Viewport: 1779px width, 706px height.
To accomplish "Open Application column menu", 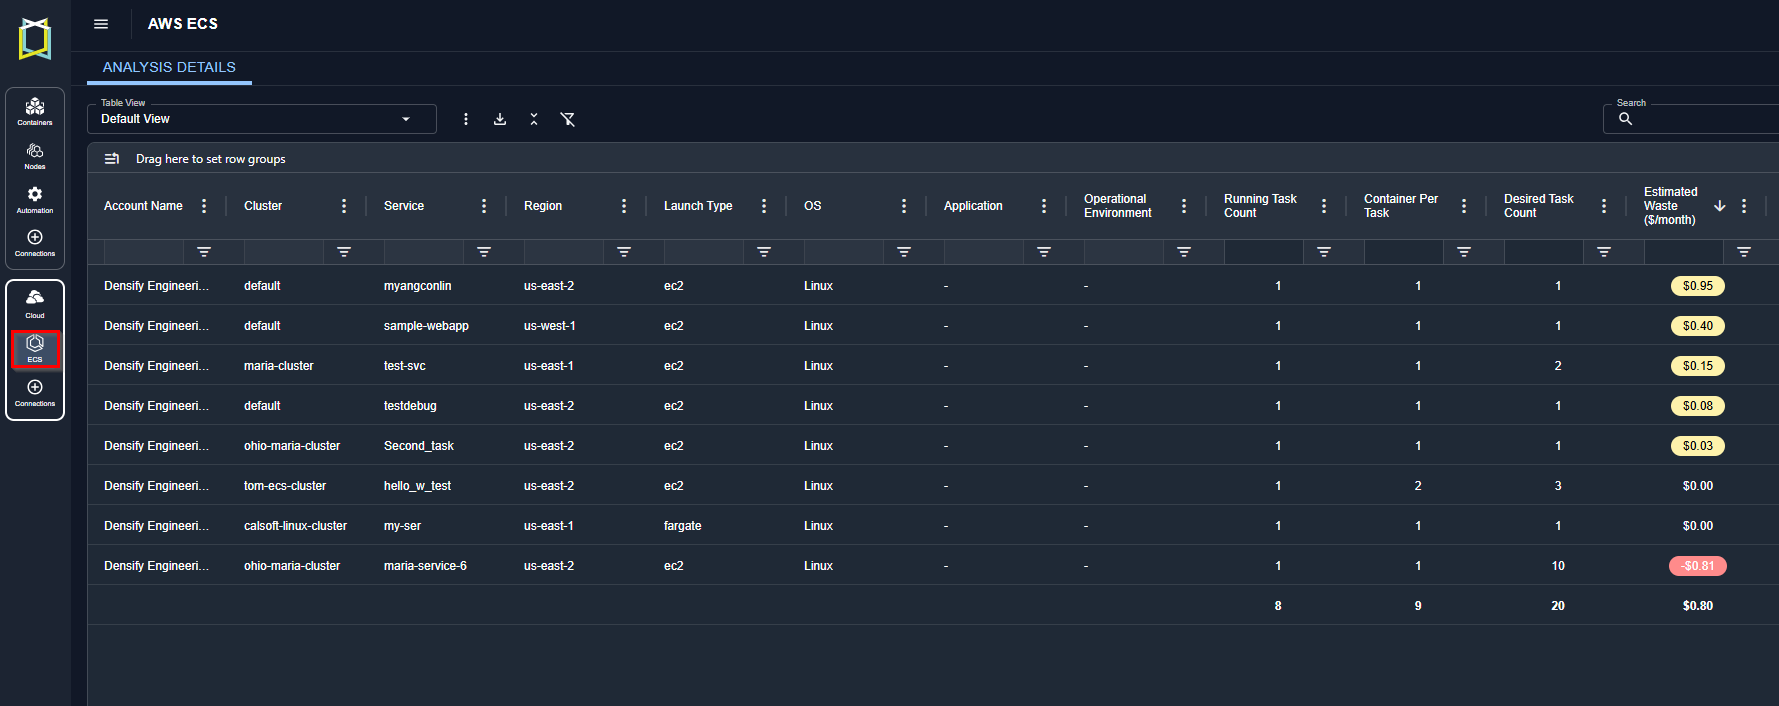I will 1044,206.
